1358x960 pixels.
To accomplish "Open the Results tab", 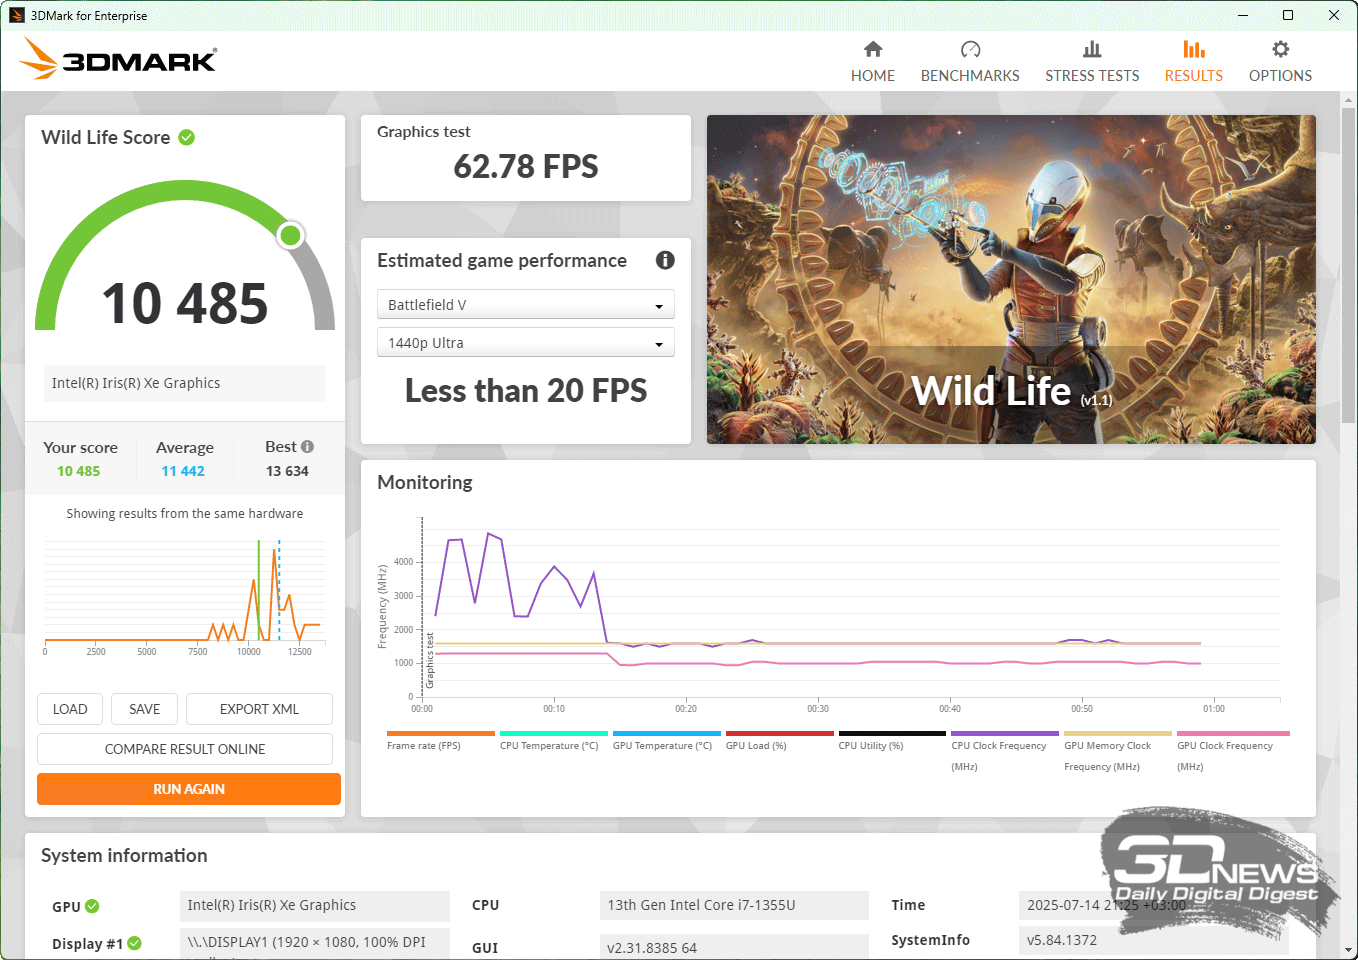I will pos(1193,62).
